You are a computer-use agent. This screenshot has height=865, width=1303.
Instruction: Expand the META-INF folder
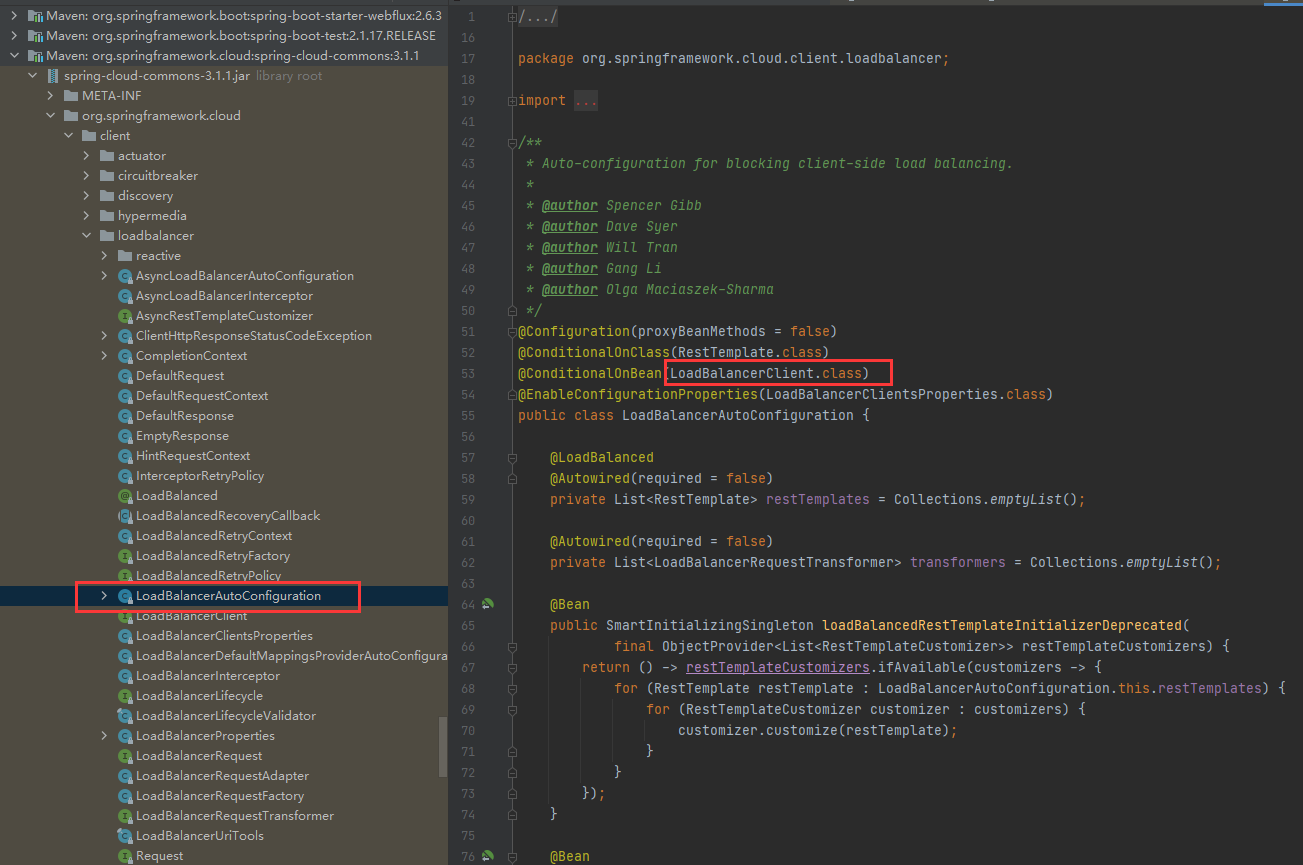[51, 96]
